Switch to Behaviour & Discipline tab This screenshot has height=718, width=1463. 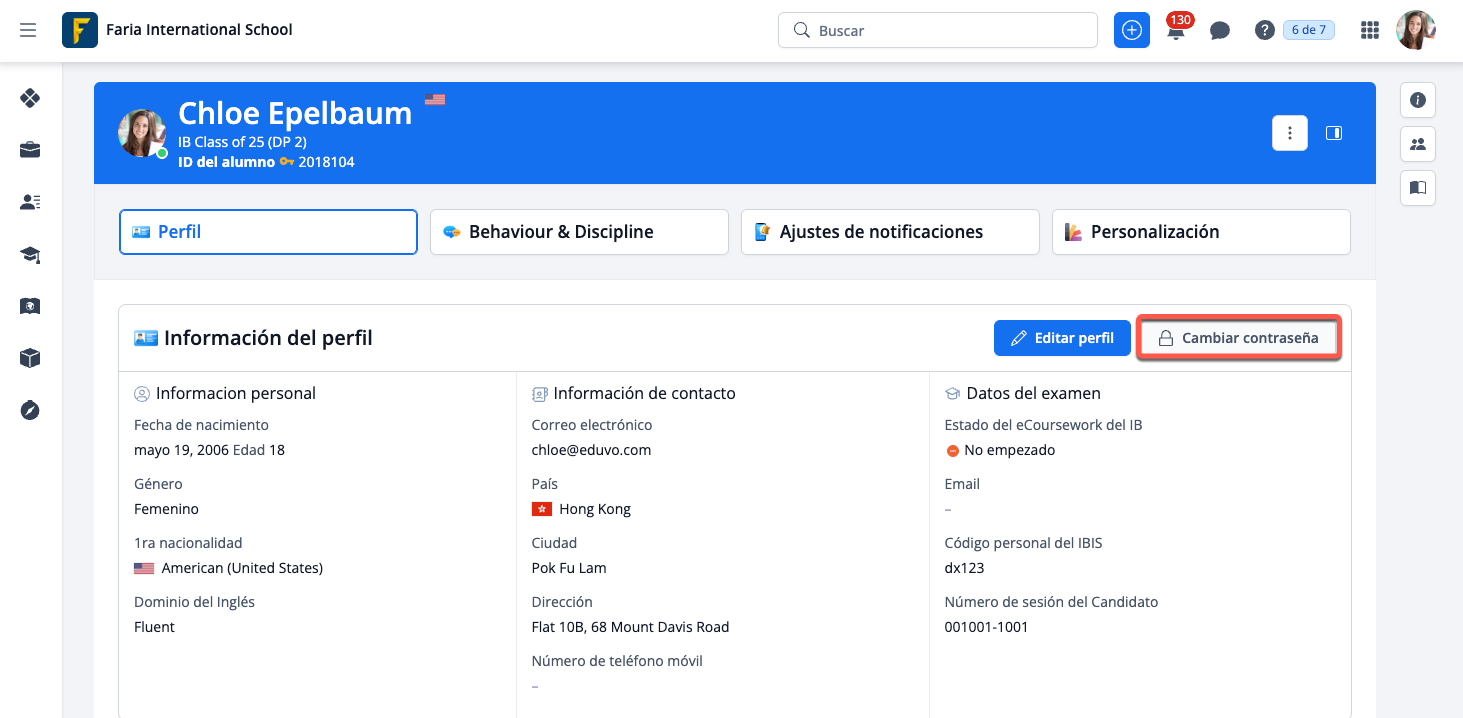tap(579, 232)
